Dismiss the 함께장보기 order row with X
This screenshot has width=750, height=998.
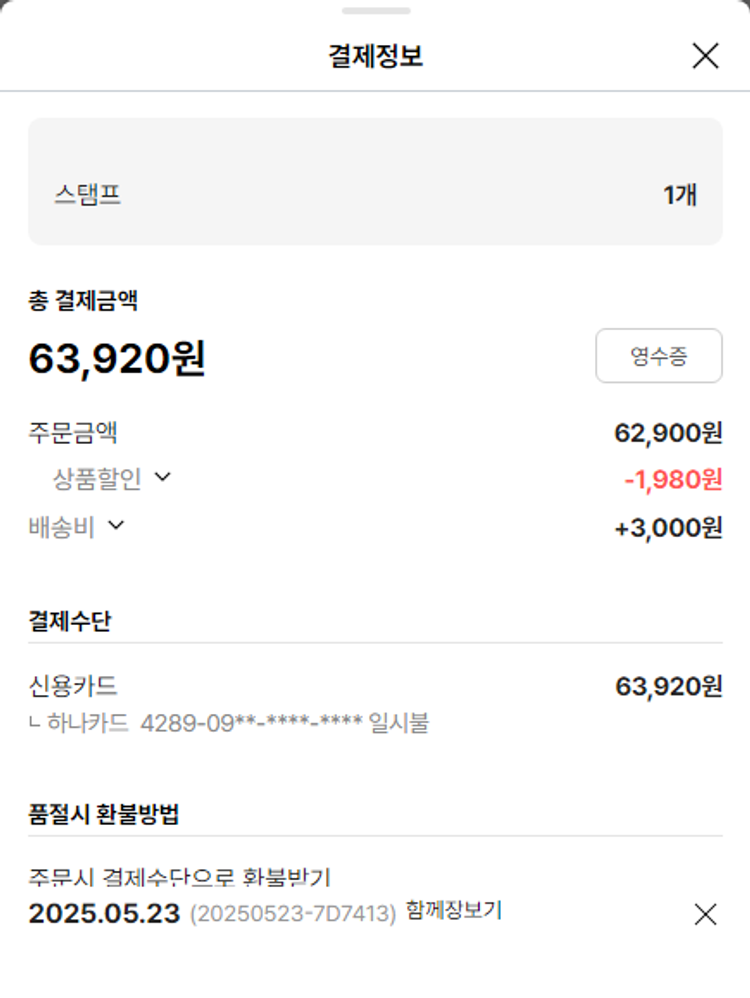(x=705, y=914)
